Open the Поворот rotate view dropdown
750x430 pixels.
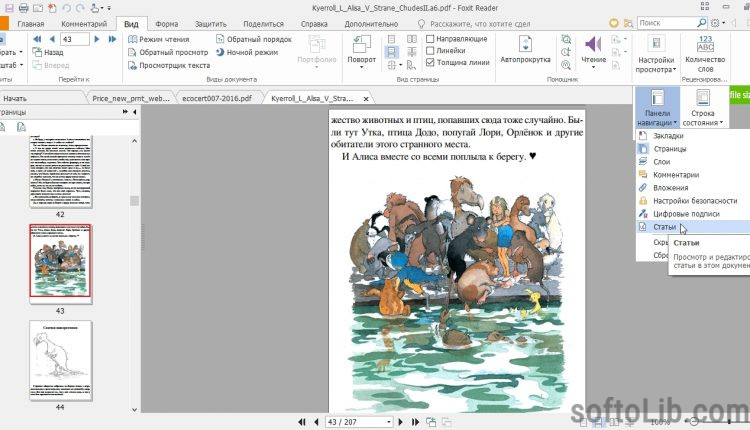[361, 52]
